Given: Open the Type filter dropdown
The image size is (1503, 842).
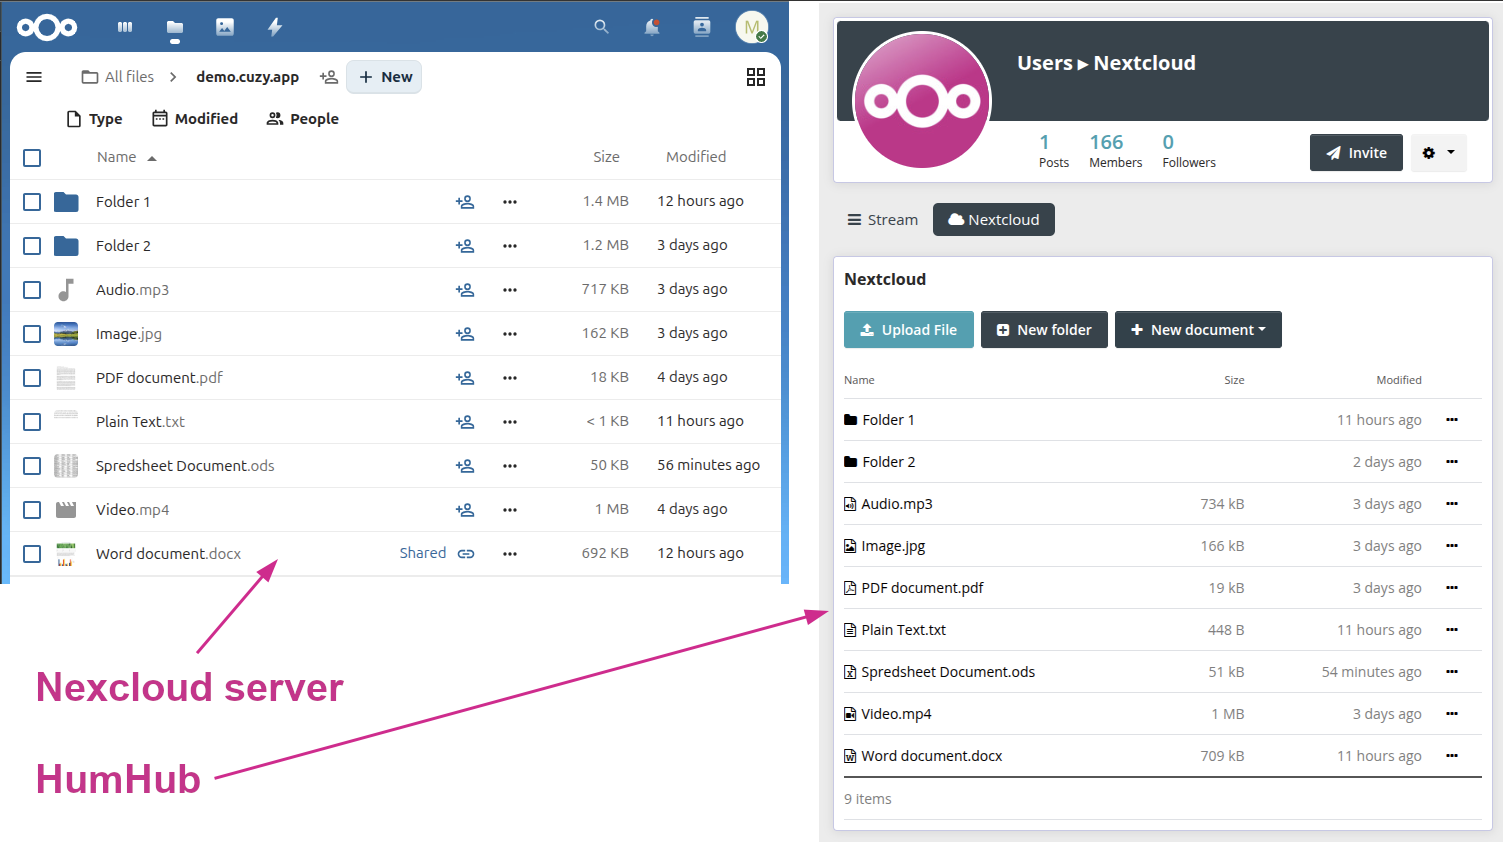Looking at the screenshot, I should (94, 119).
